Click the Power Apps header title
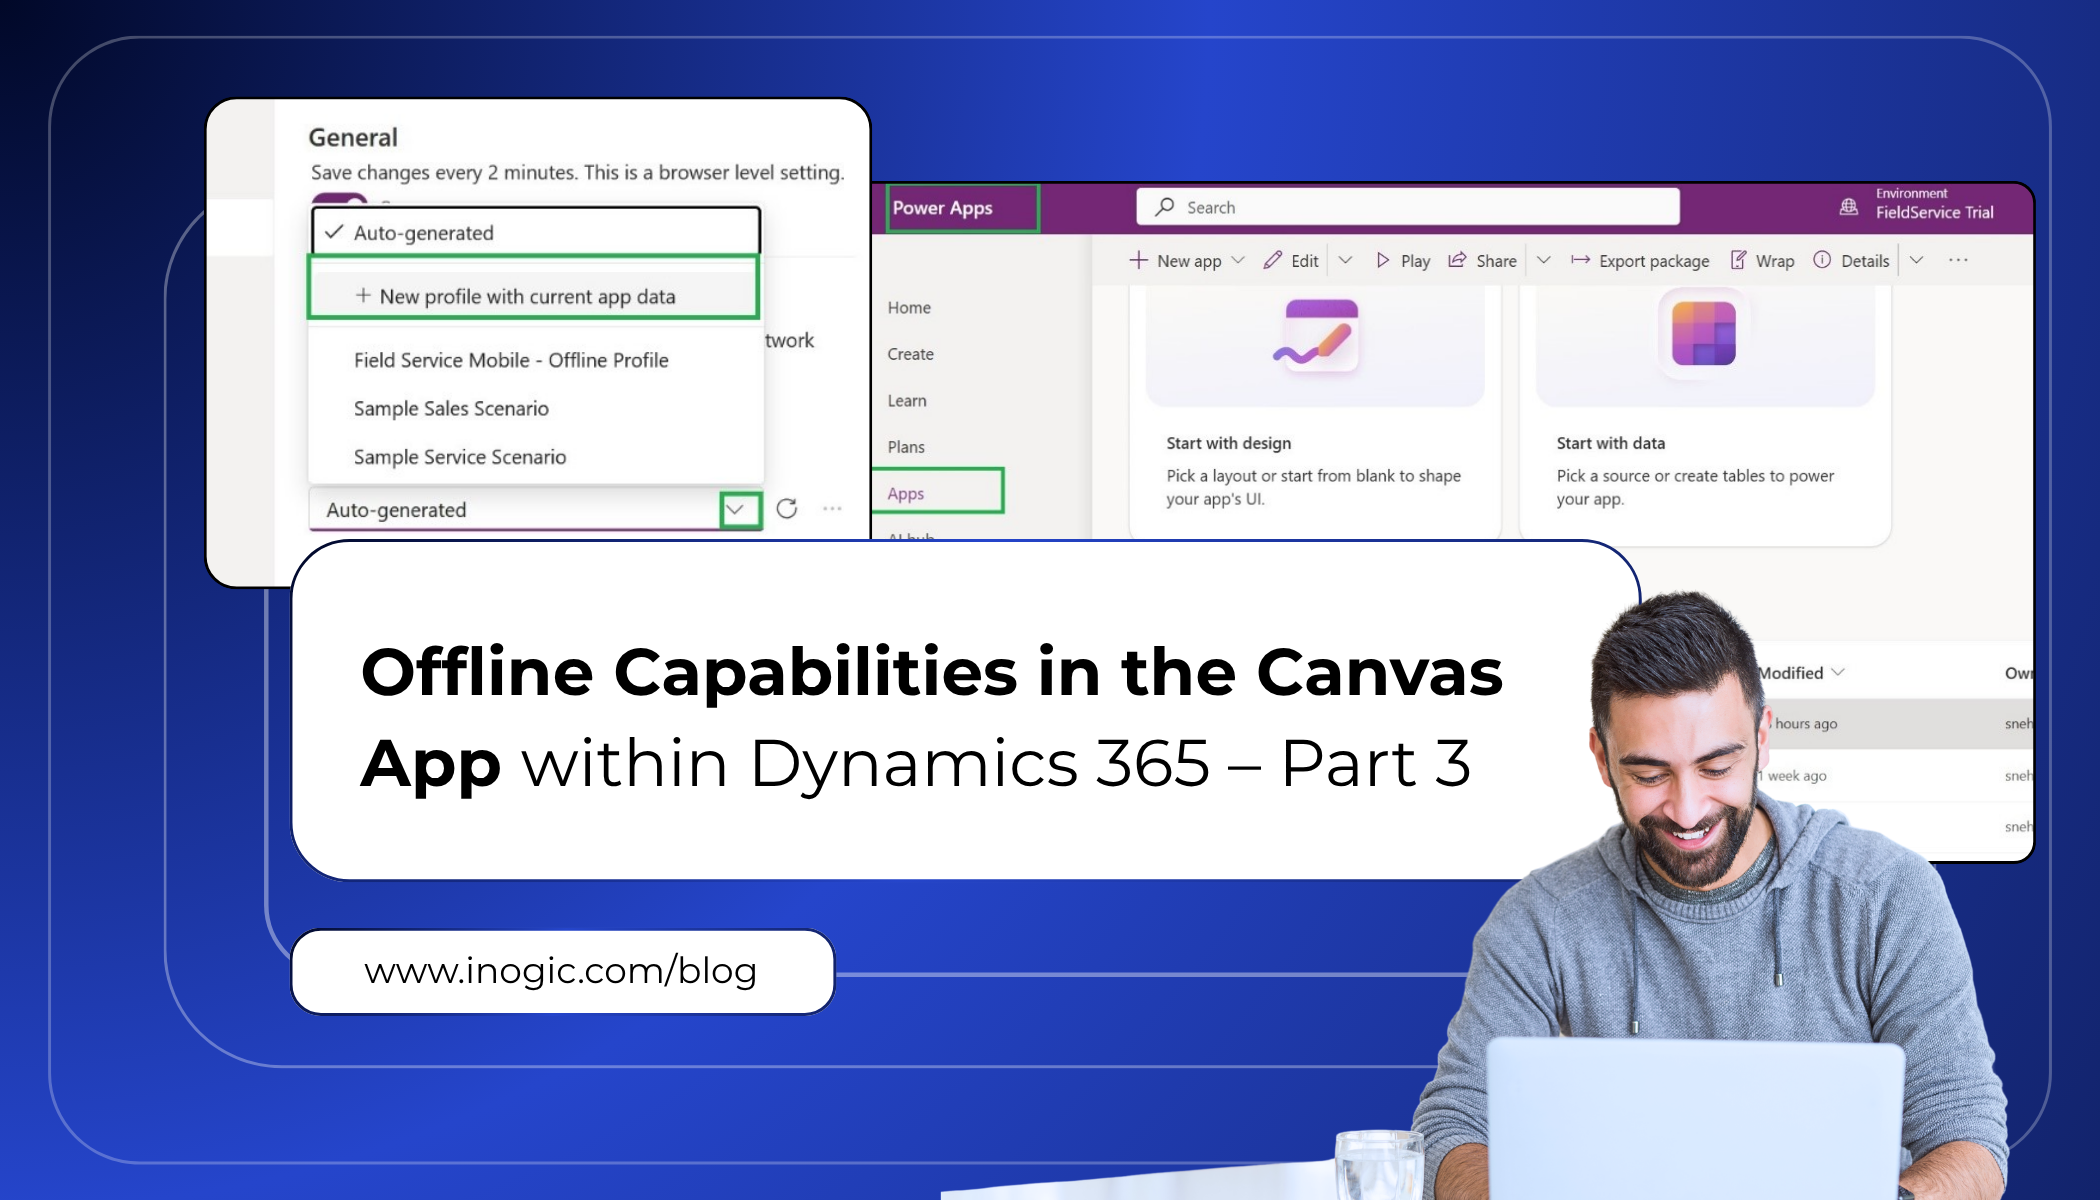The width and height of the screenshot is (2100, 1200). (x=943, y=208)
